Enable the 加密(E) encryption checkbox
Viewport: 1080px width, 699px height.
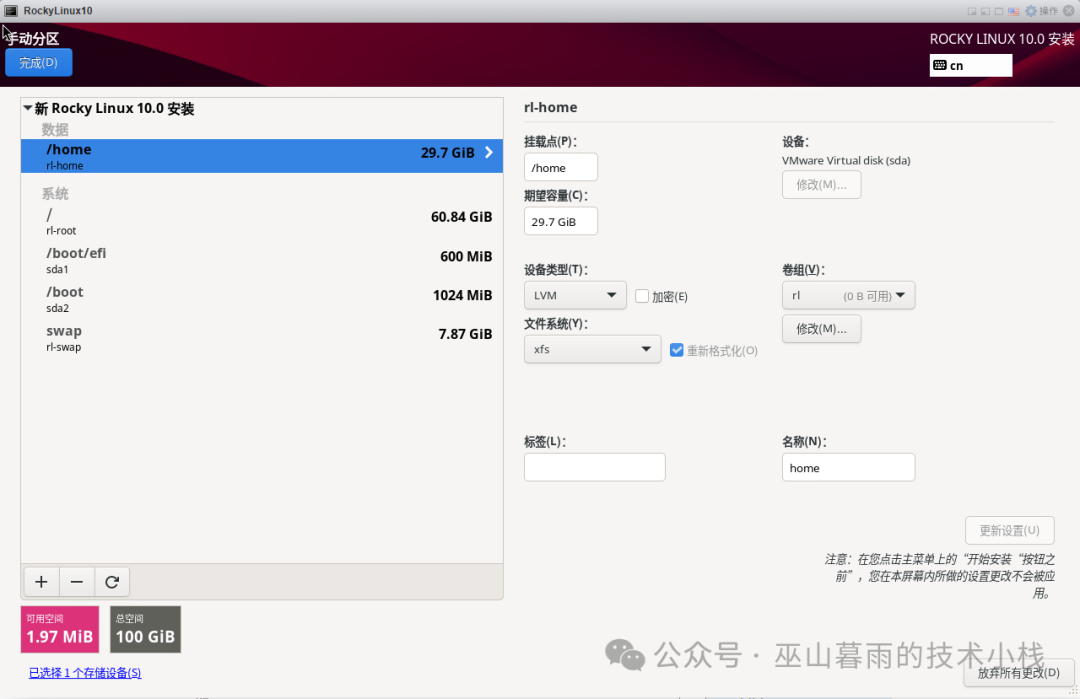pos(641,295)
